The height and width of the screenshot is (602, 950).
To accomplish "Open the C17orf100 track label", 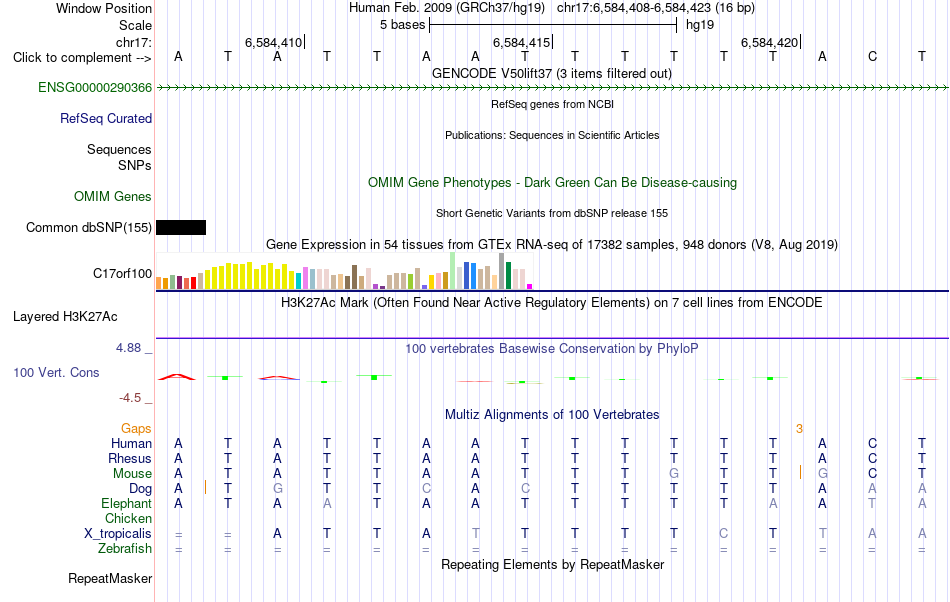I will pyautogui.click(x=122, y=274).
